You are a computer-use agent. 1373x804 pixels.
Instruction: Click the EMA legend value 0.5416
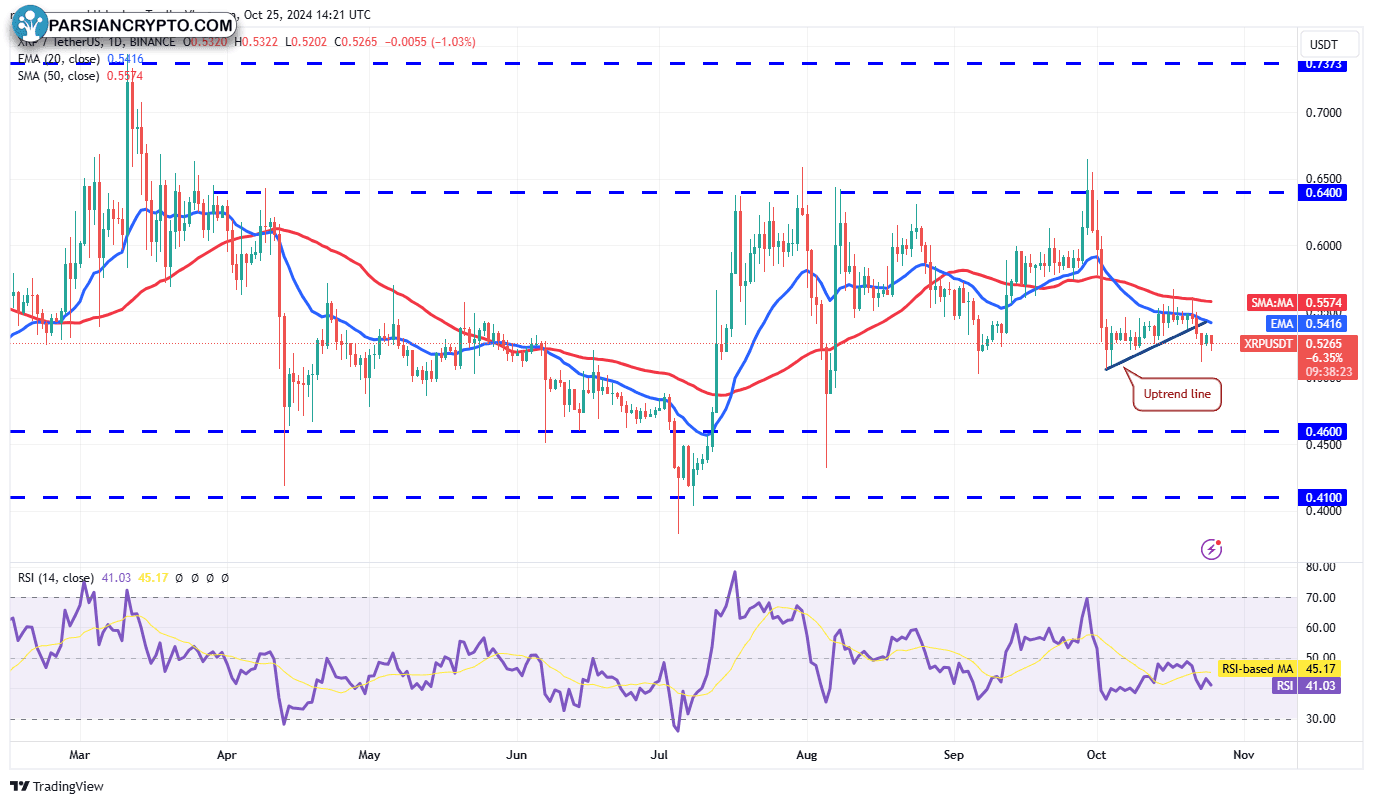click(124, 59)
